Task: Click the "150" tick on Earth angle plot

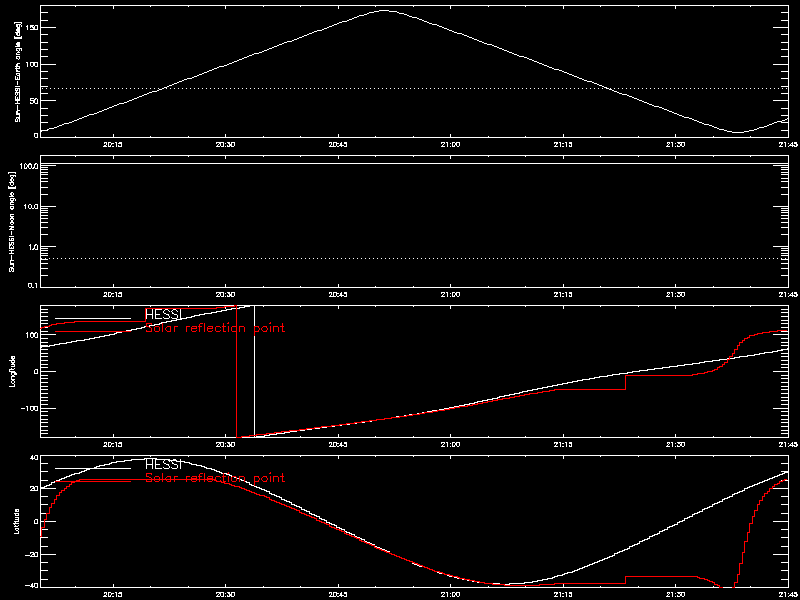Action: [x=31, y=28]
